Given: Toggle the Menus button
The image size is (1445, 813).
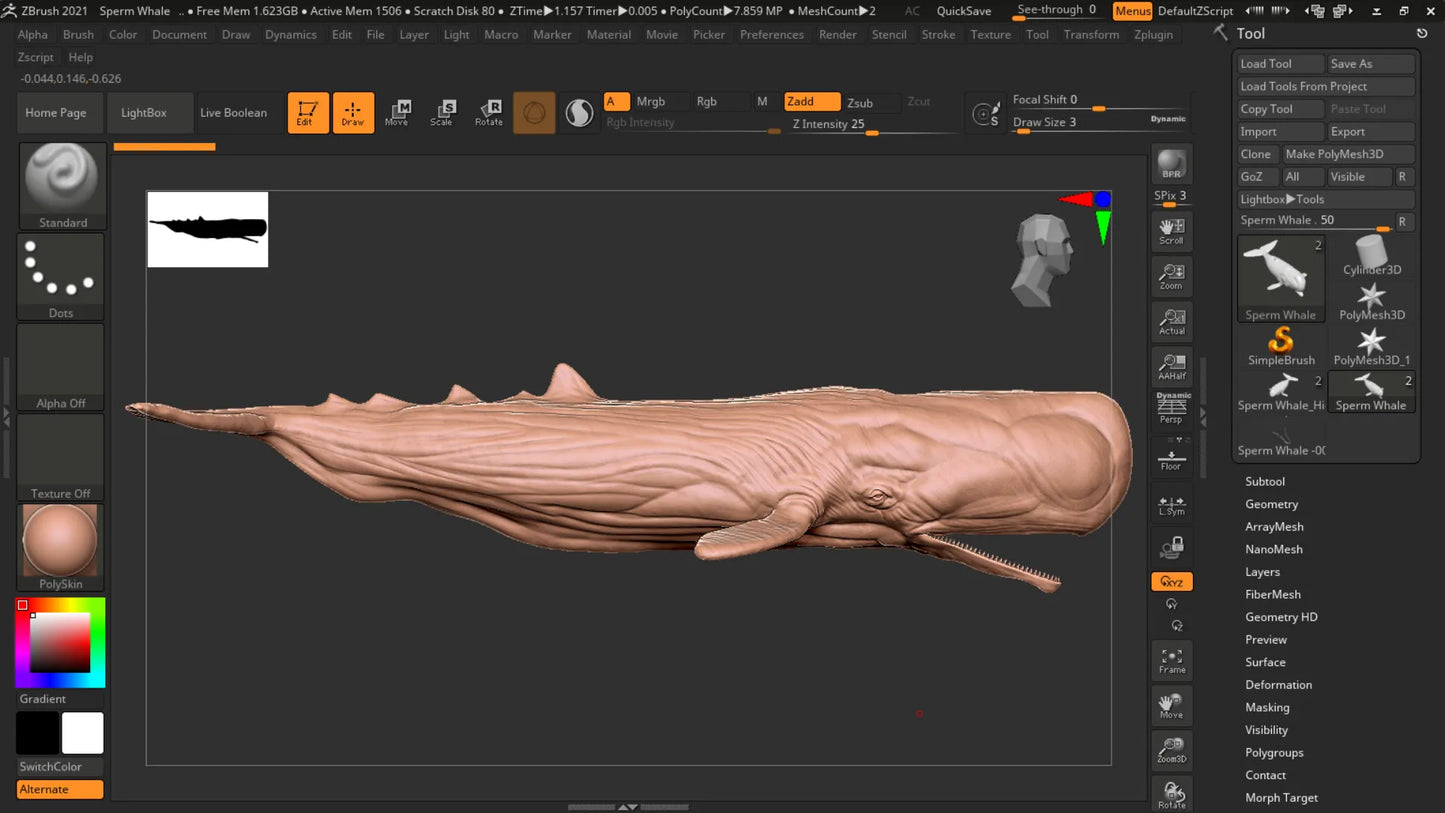Looking at the screenshot, I should click(x=1132, y=11).
